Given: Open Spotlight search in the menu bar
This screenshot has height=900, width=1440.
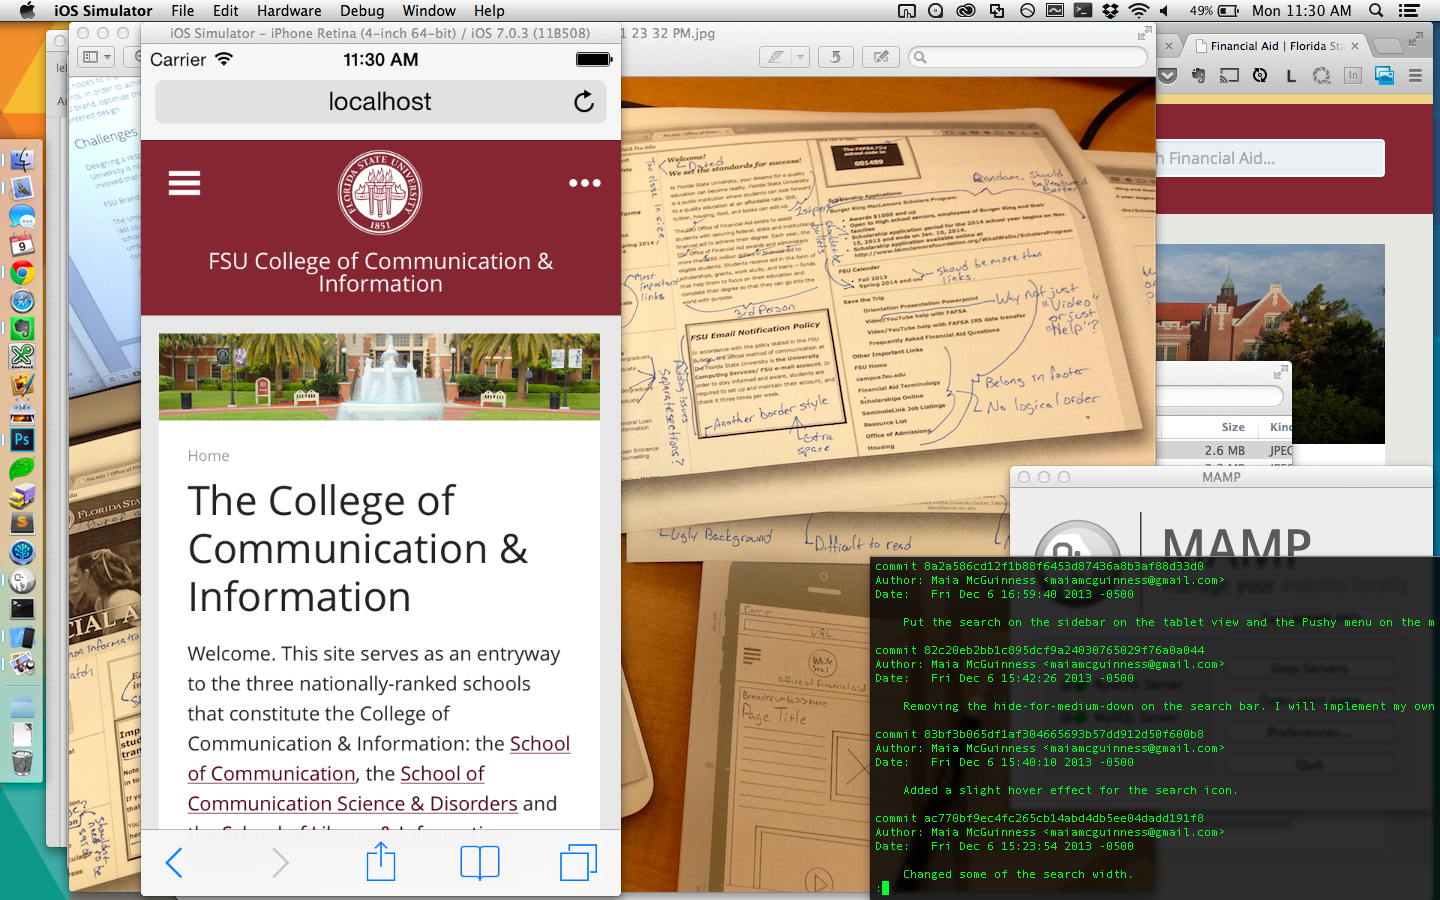Looking at the screenshot, I should [x=1376, y=11].
